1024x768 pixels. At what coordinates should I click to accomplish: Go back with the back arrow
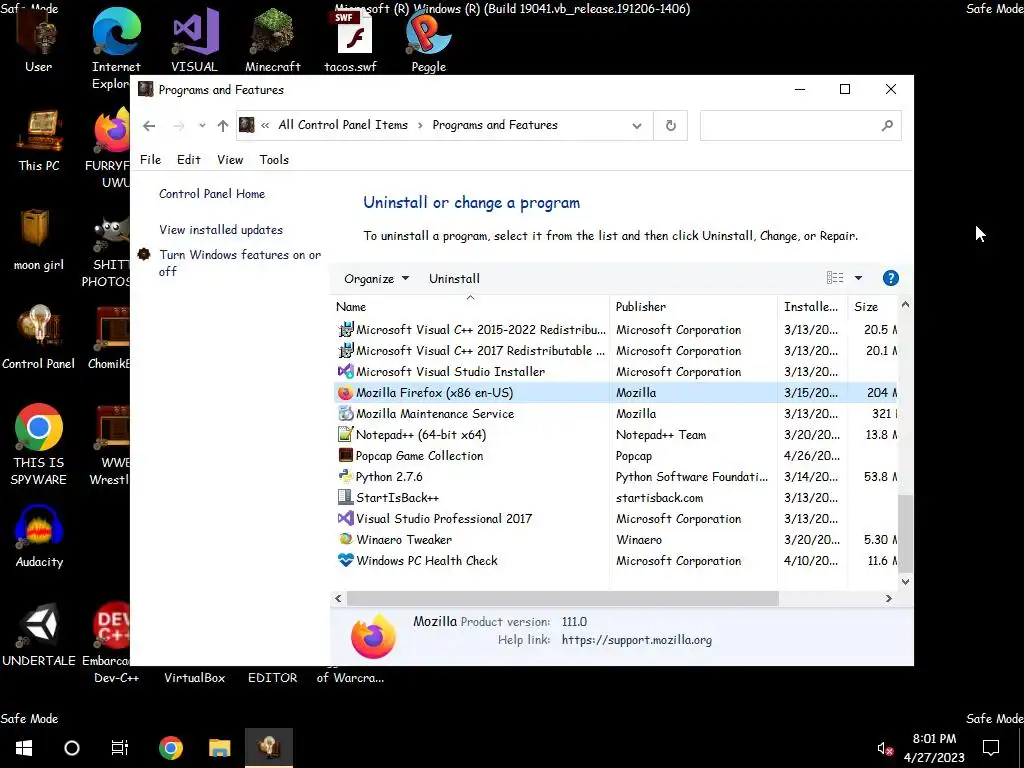149,125
